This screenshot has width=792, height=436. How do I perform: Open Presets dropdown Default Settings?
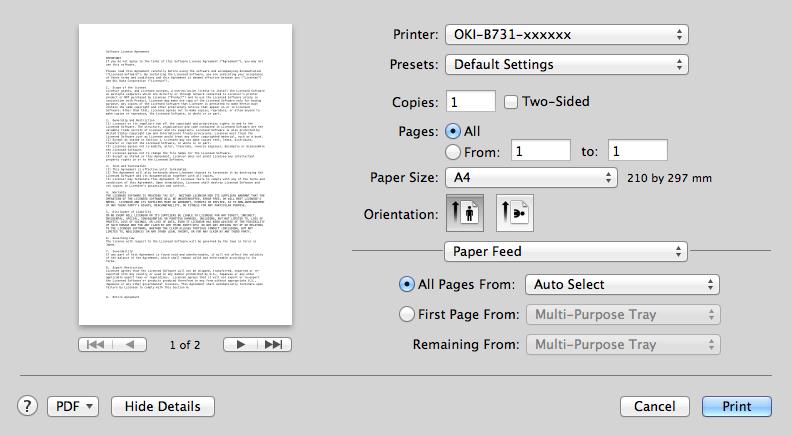coord(567,64)
